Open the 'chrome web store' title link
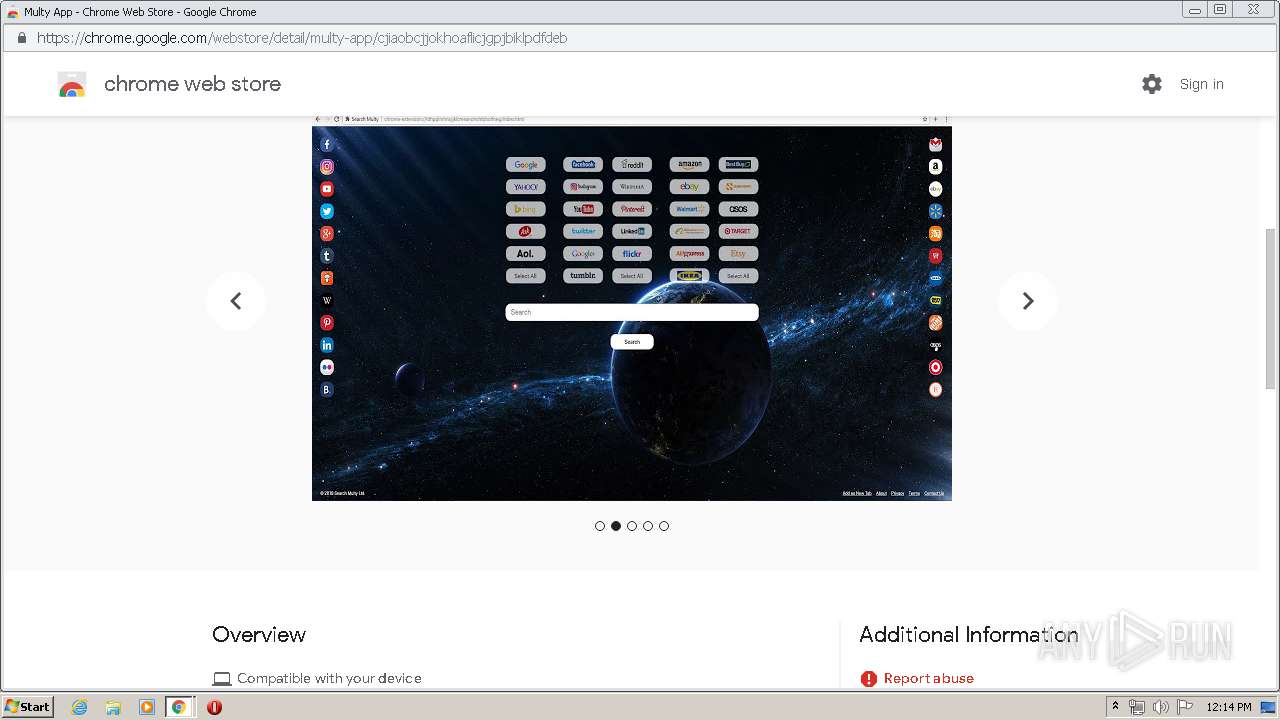1280x720 pixels. tap(192, 84)
